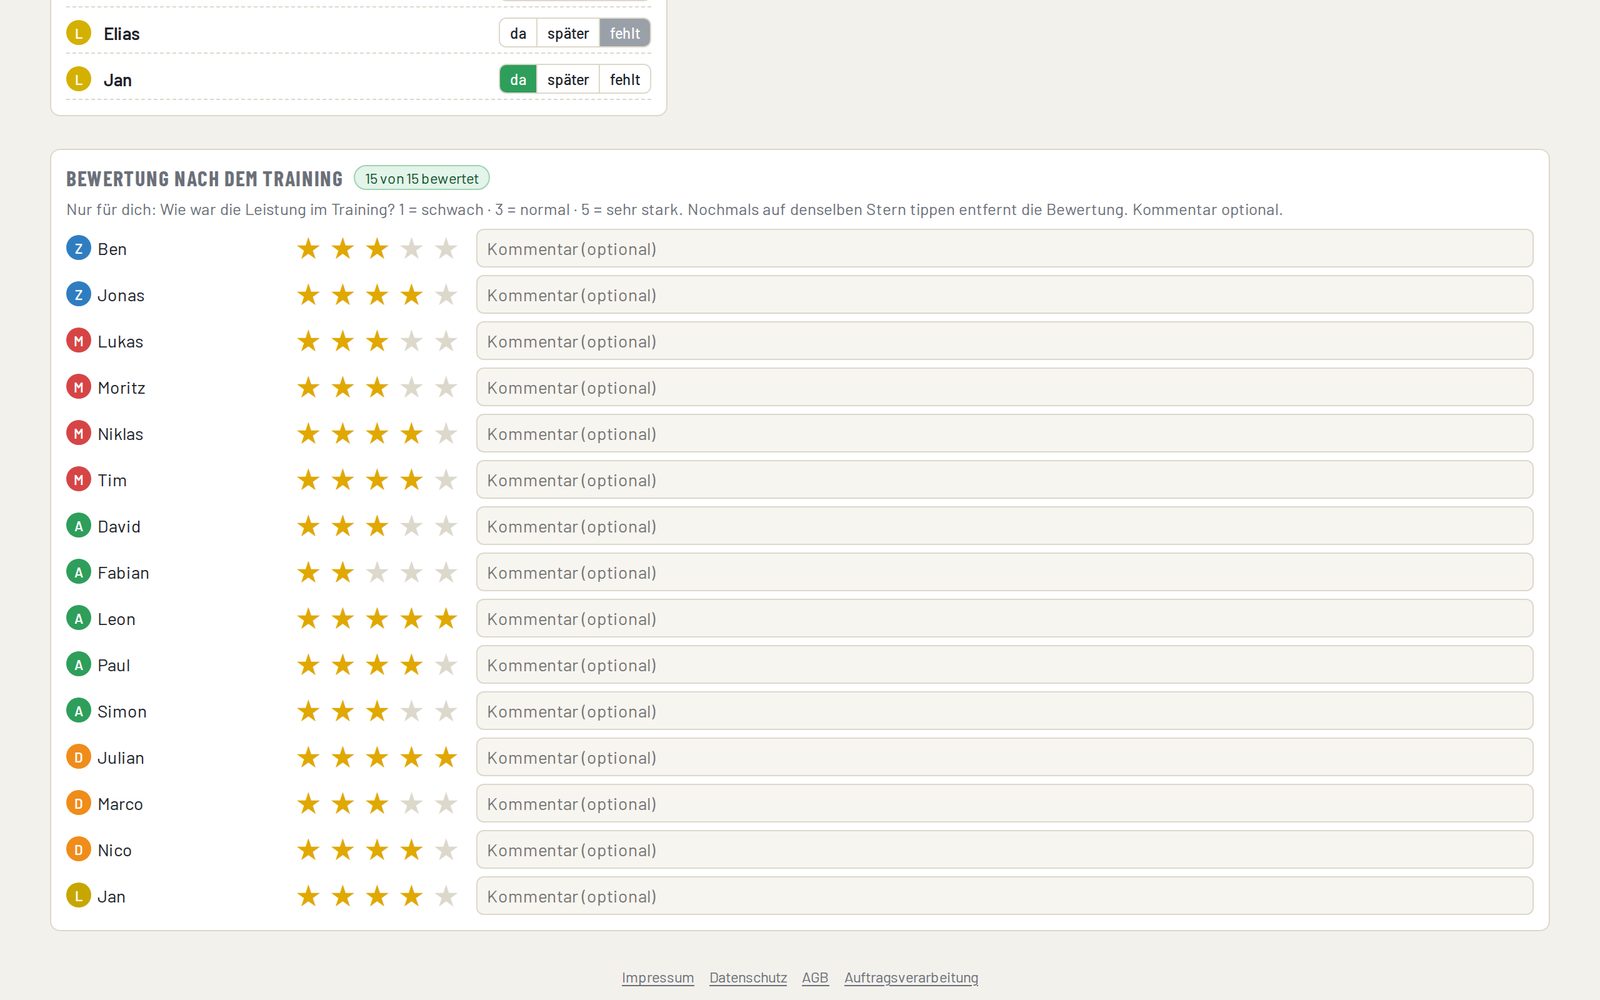
Task: Toggle Elias's 'fehlt' status
Action: [625, 33]
